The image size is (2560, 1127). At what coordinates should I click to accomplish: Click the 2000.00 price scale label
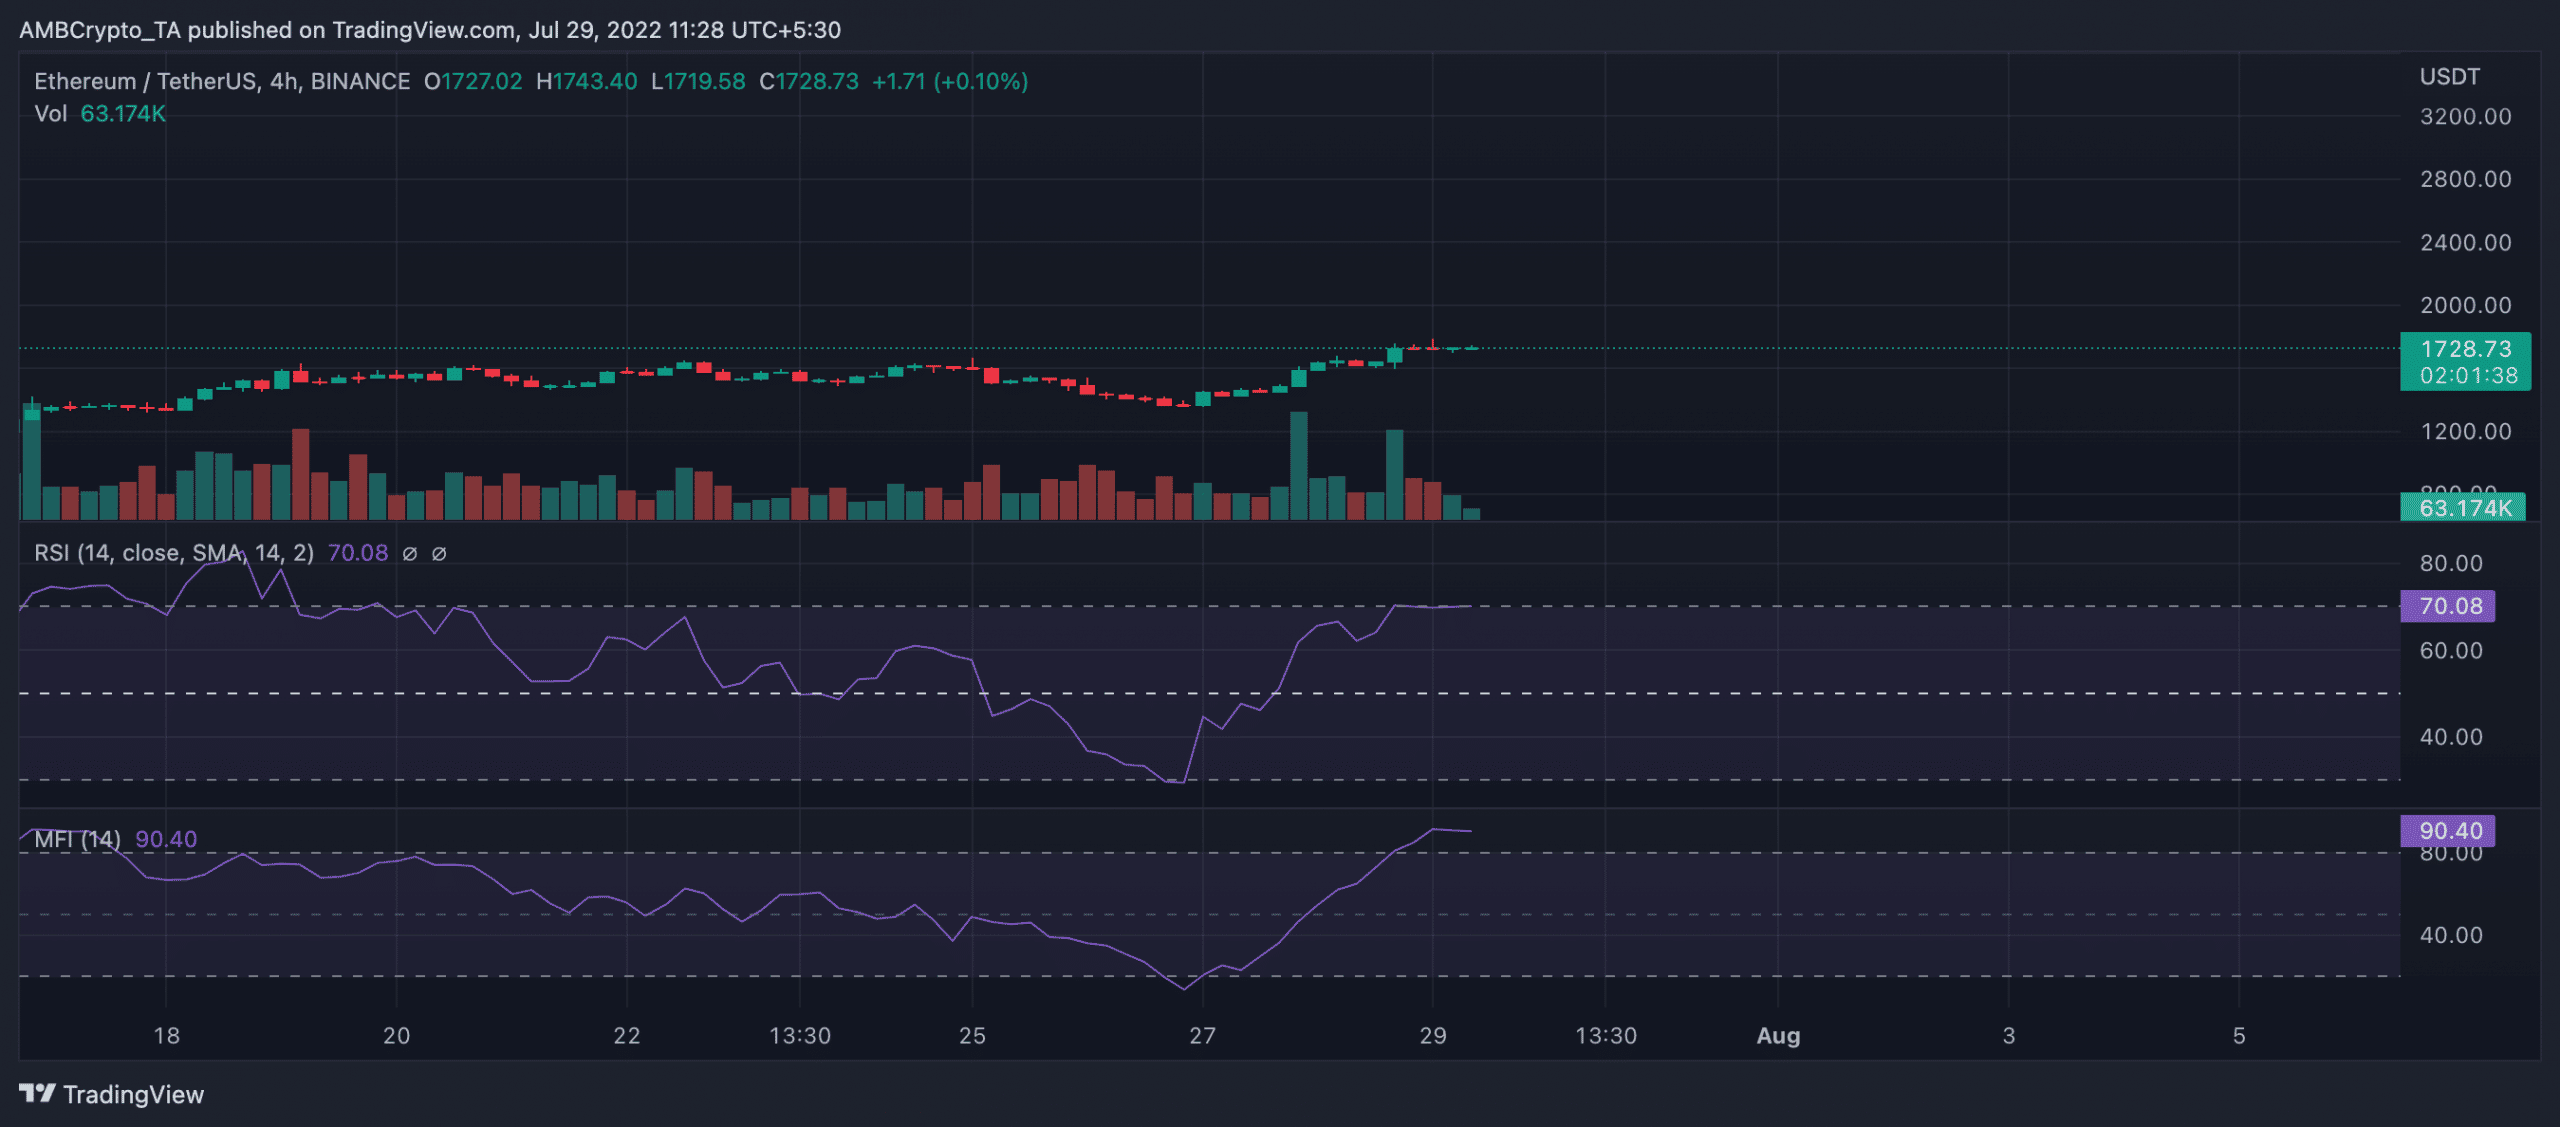(2465, 305)
